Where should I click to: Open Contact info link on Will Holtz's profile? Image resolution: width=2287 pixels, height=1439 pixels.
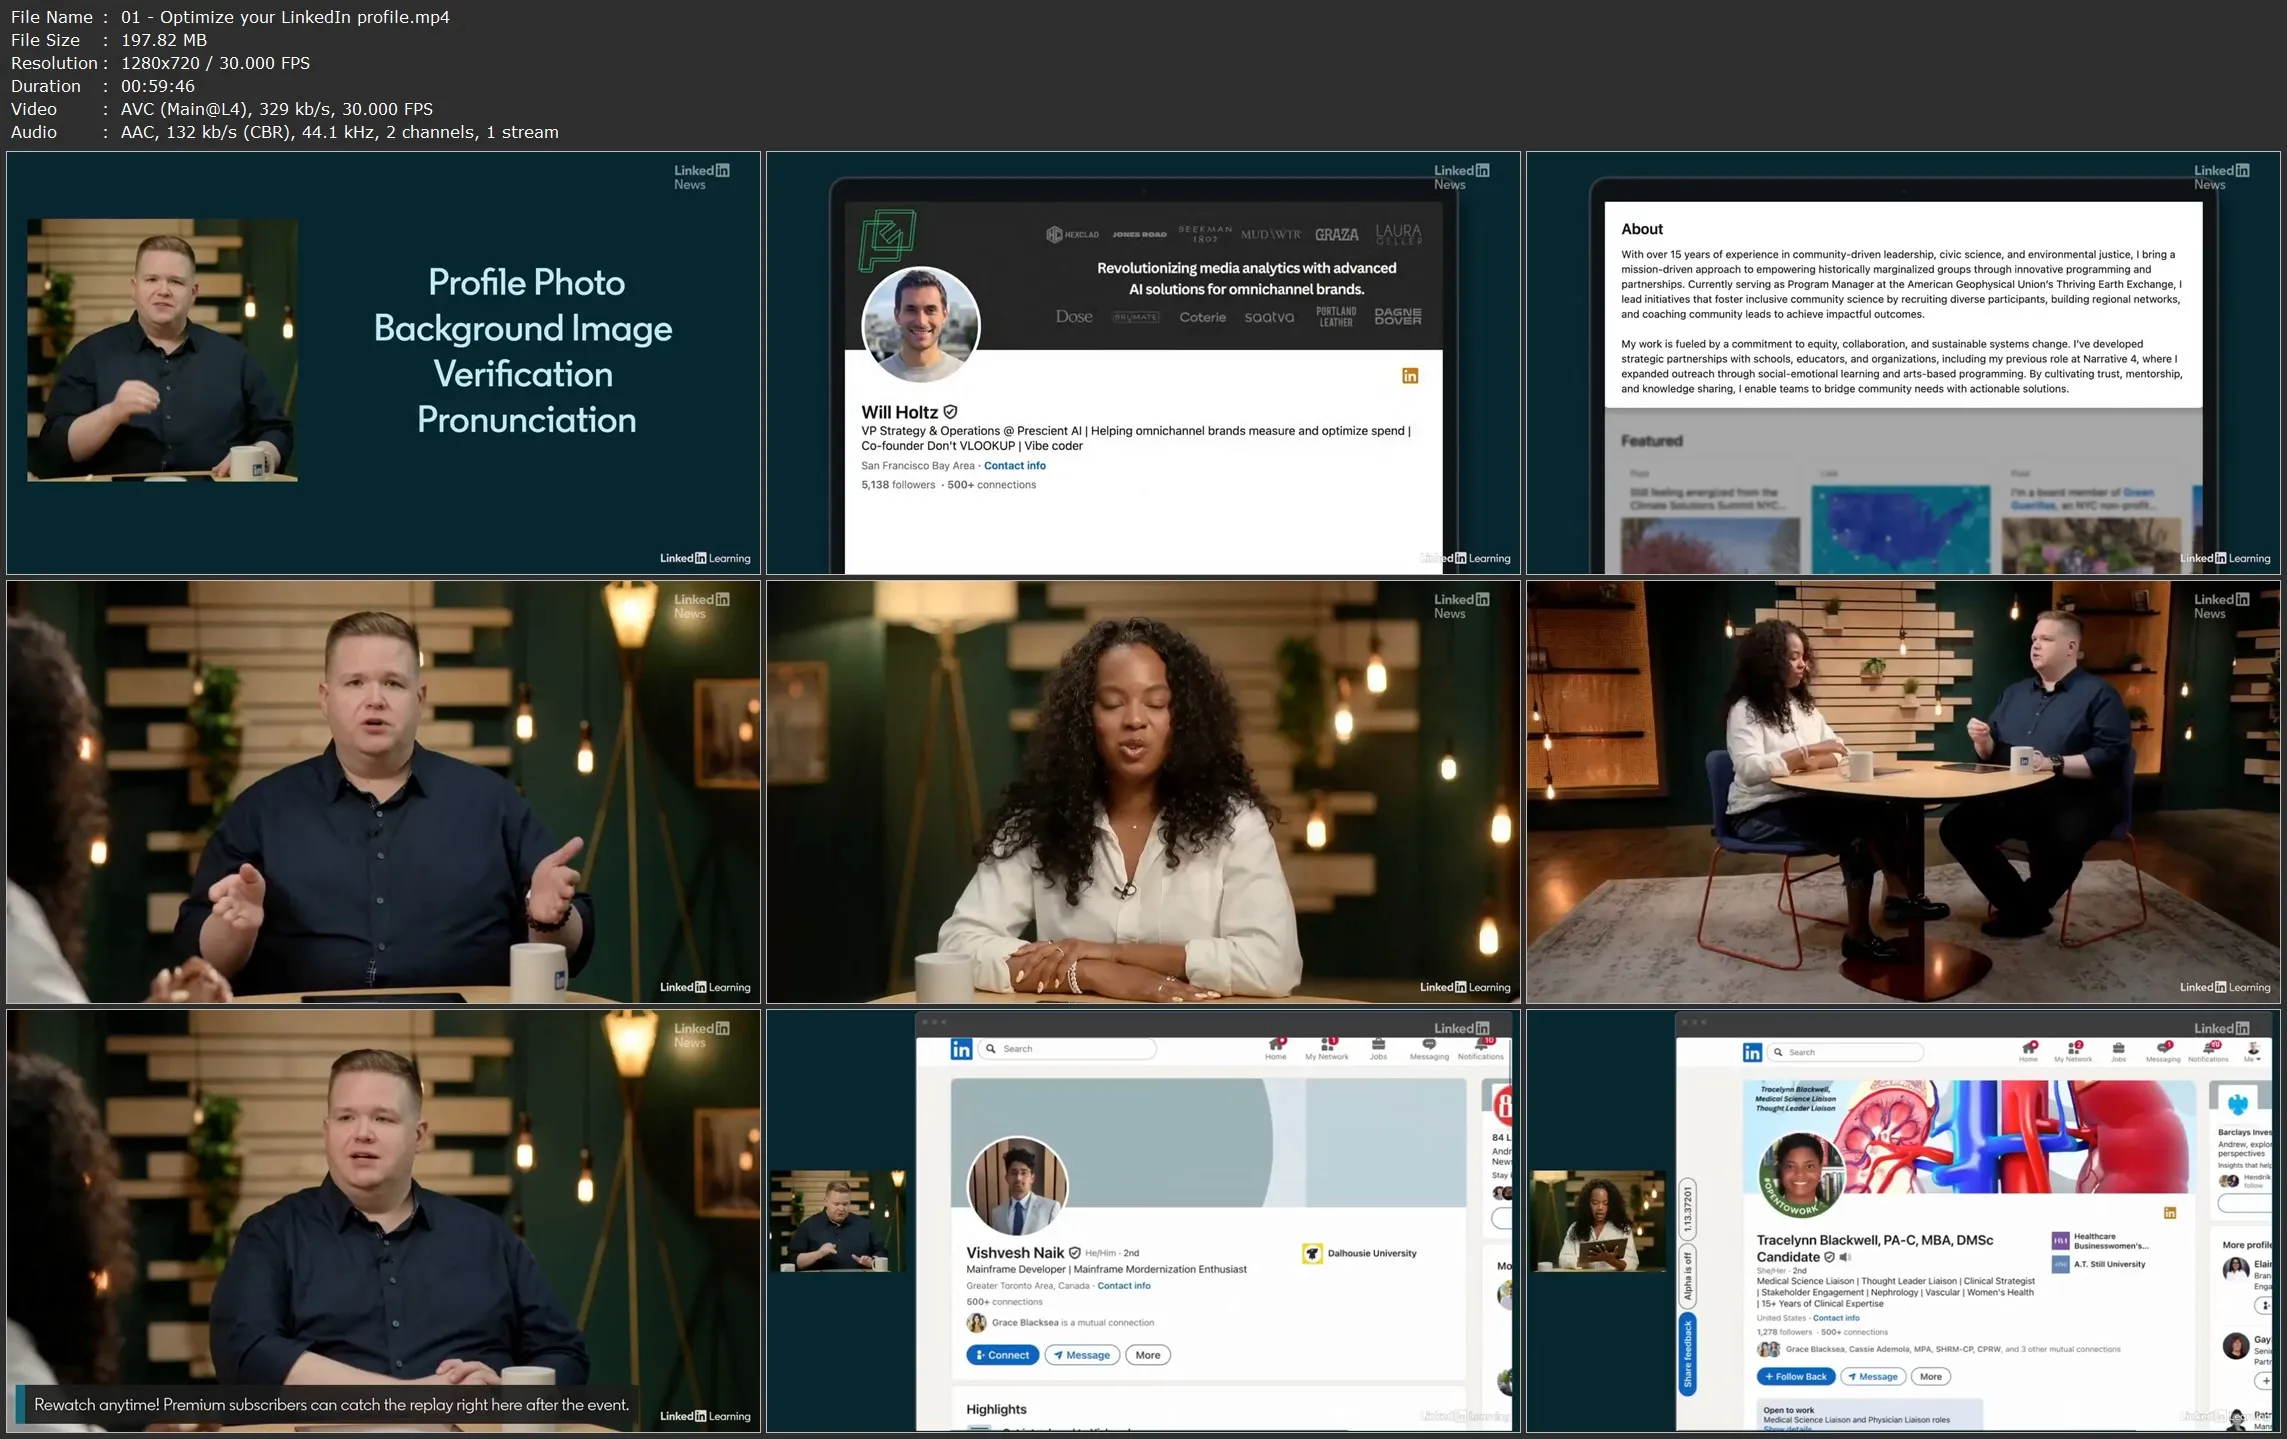1014,466
